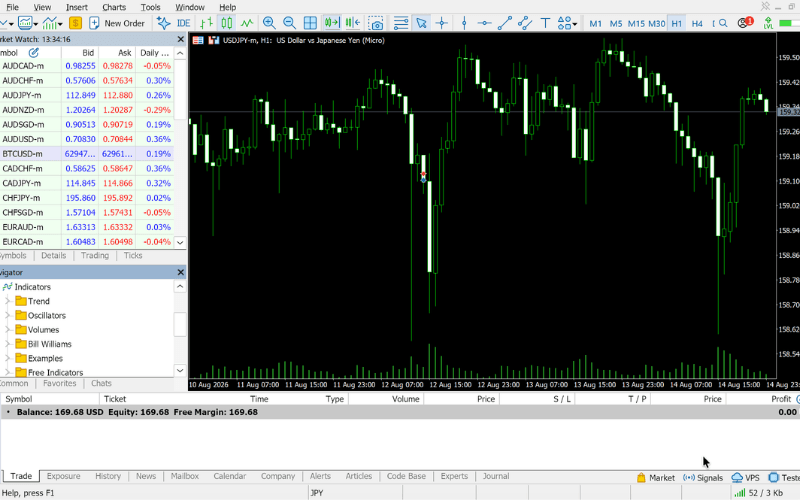Open the Help menu
Viewport: 800px width, 500px height.
point(228,7)
